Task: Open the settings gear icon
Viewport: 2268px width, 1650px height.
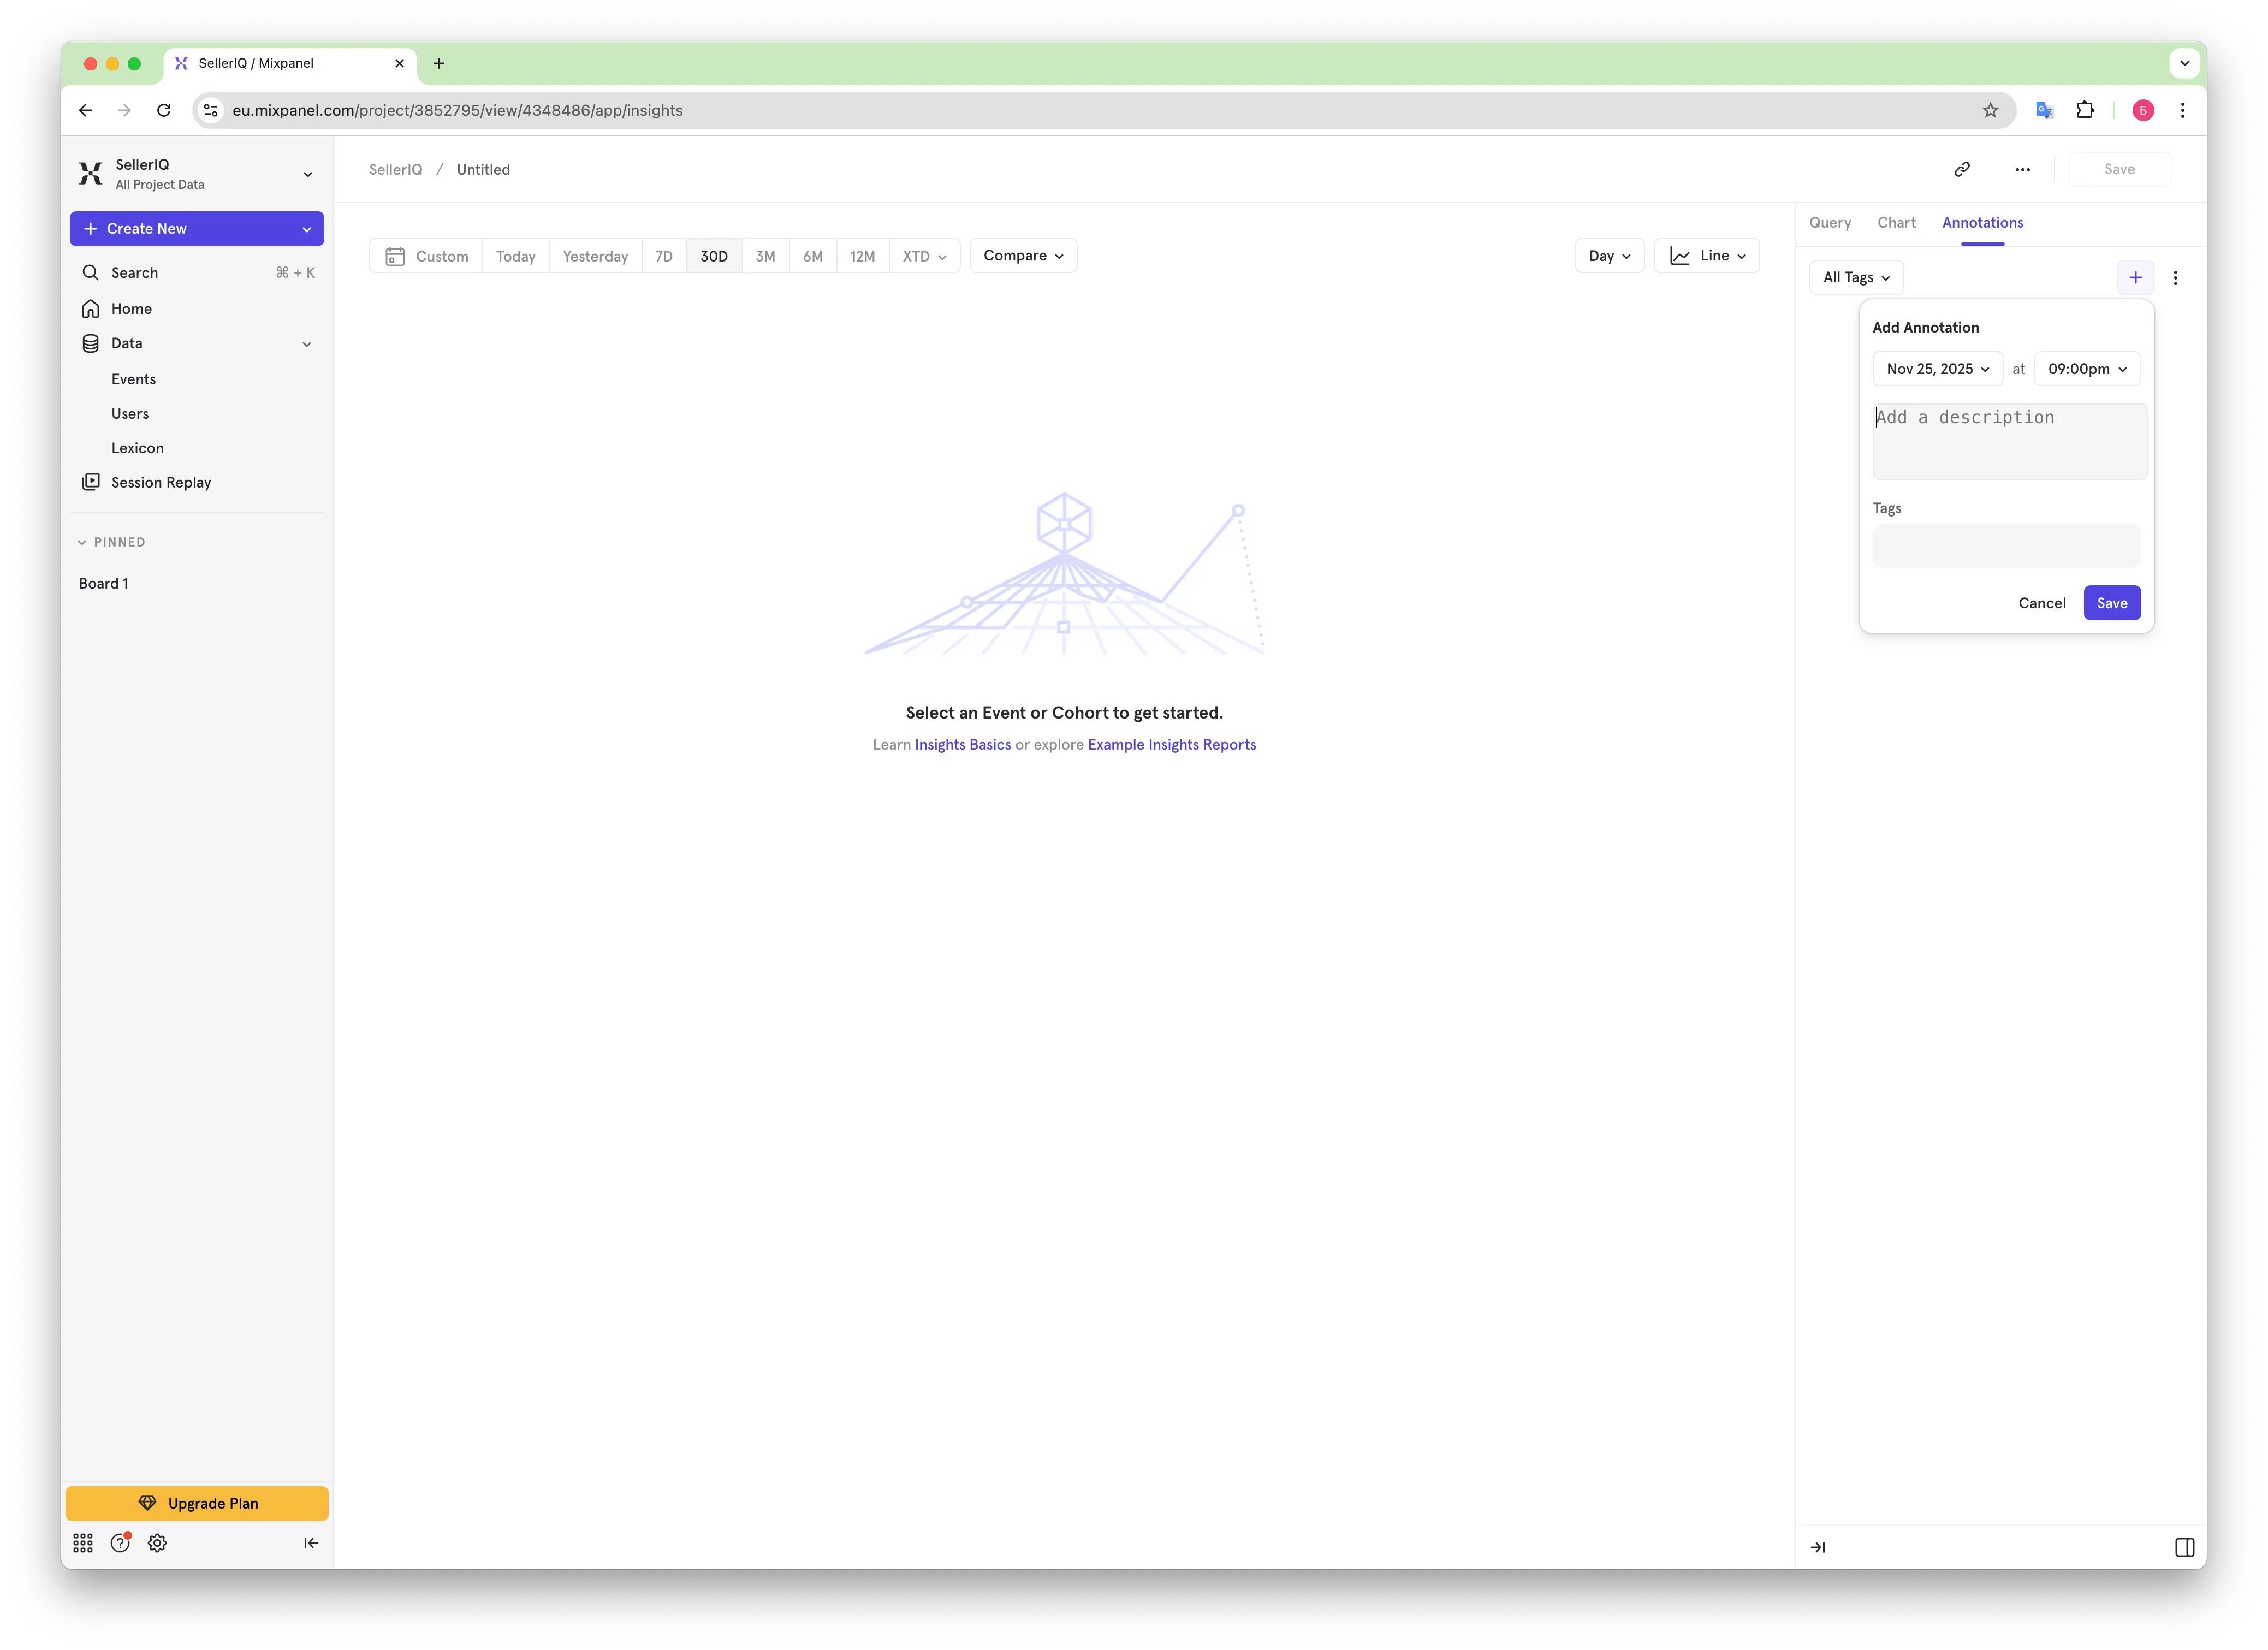Action: click(x=157, y=1543)
